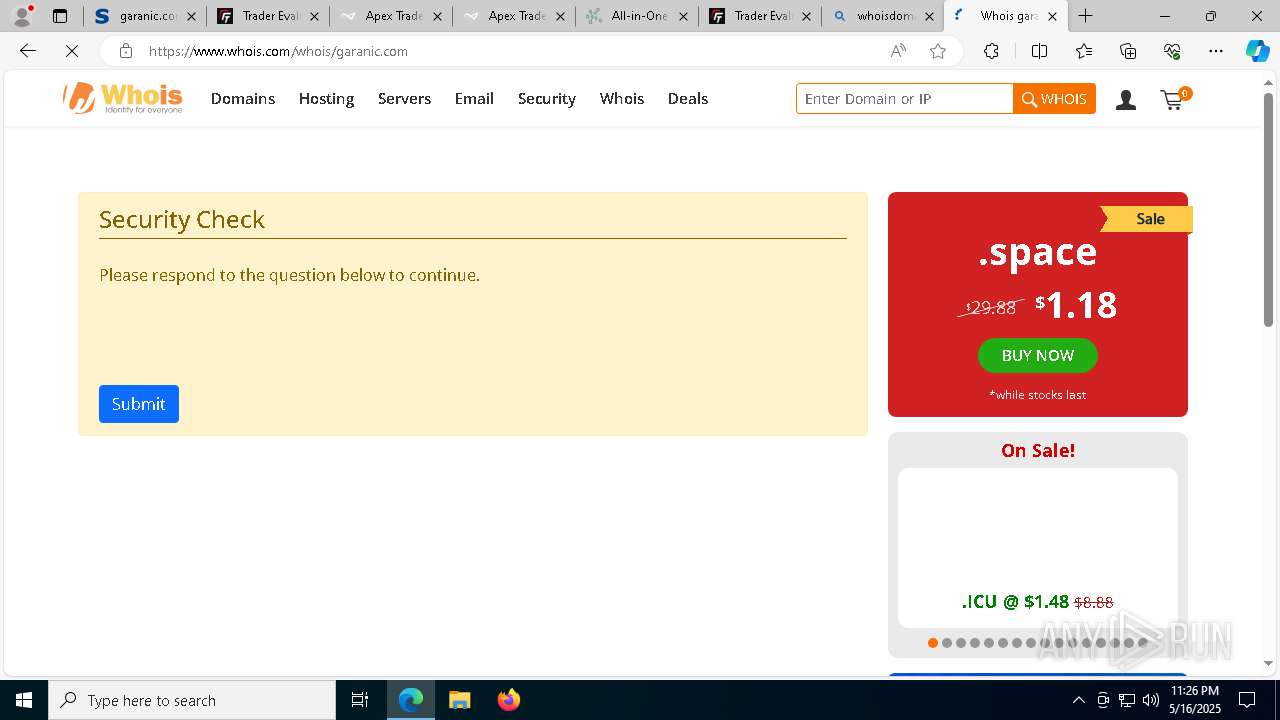
Task: Open the Whois menu item
Action: pos(622,98)
